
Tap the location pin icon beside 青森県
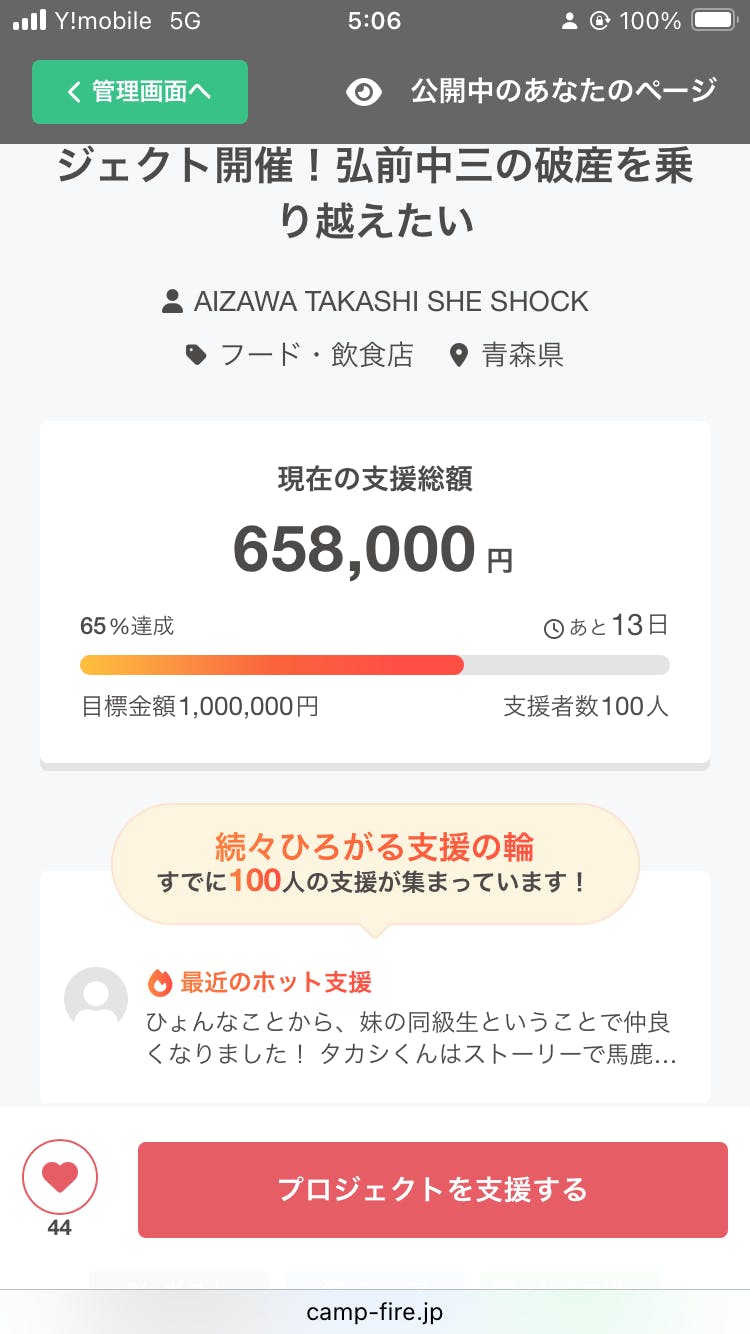click(459, 355)
